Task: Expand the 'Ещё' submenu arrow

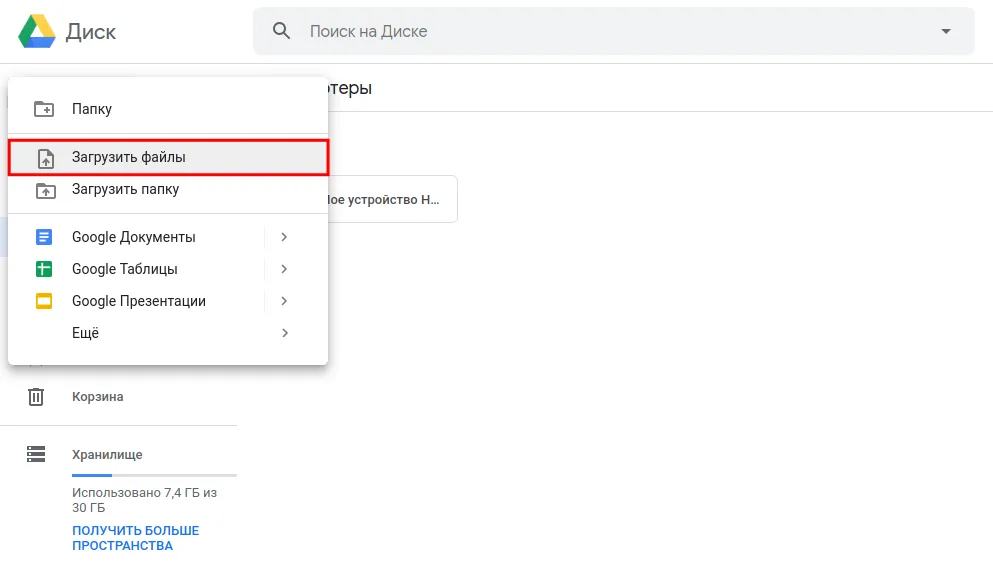Action: pyautogui.click(x=284, y=333)
